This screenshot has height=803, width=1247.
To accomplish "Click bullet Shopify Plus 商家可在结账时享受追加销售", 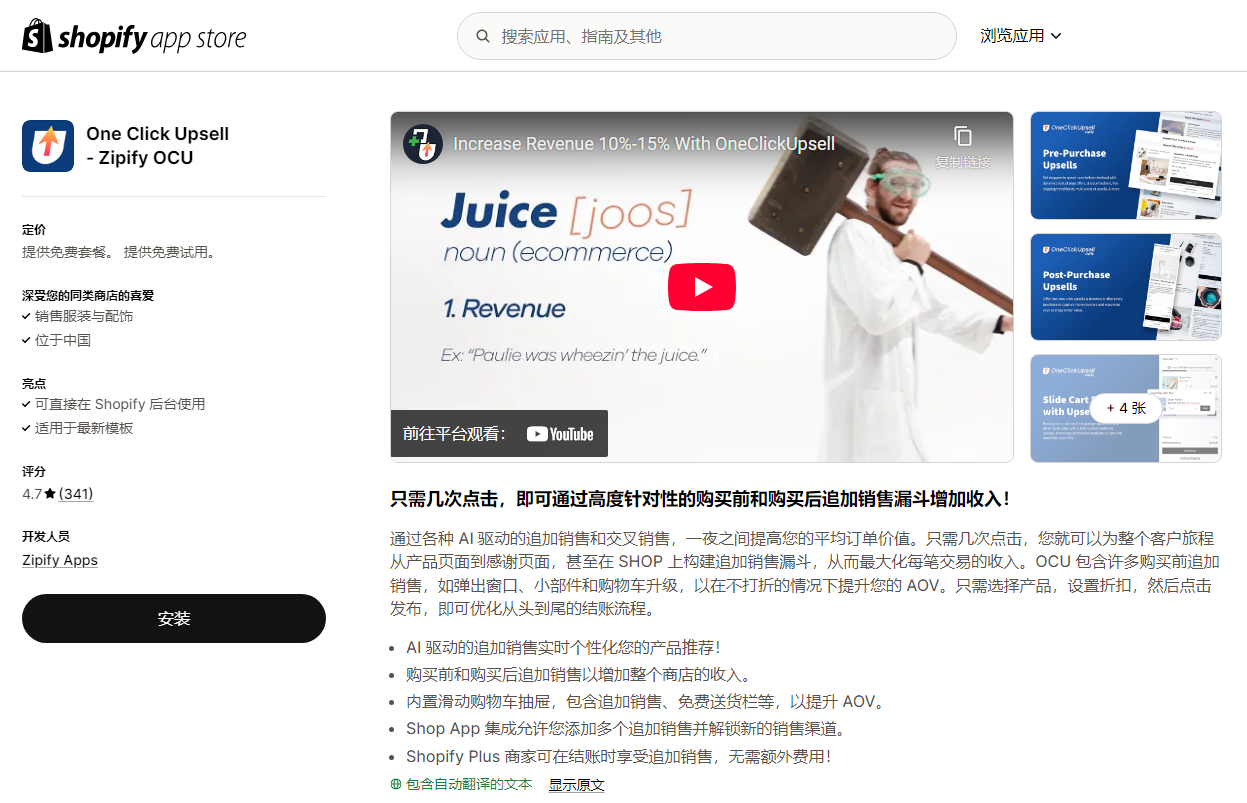I will 619,757.
